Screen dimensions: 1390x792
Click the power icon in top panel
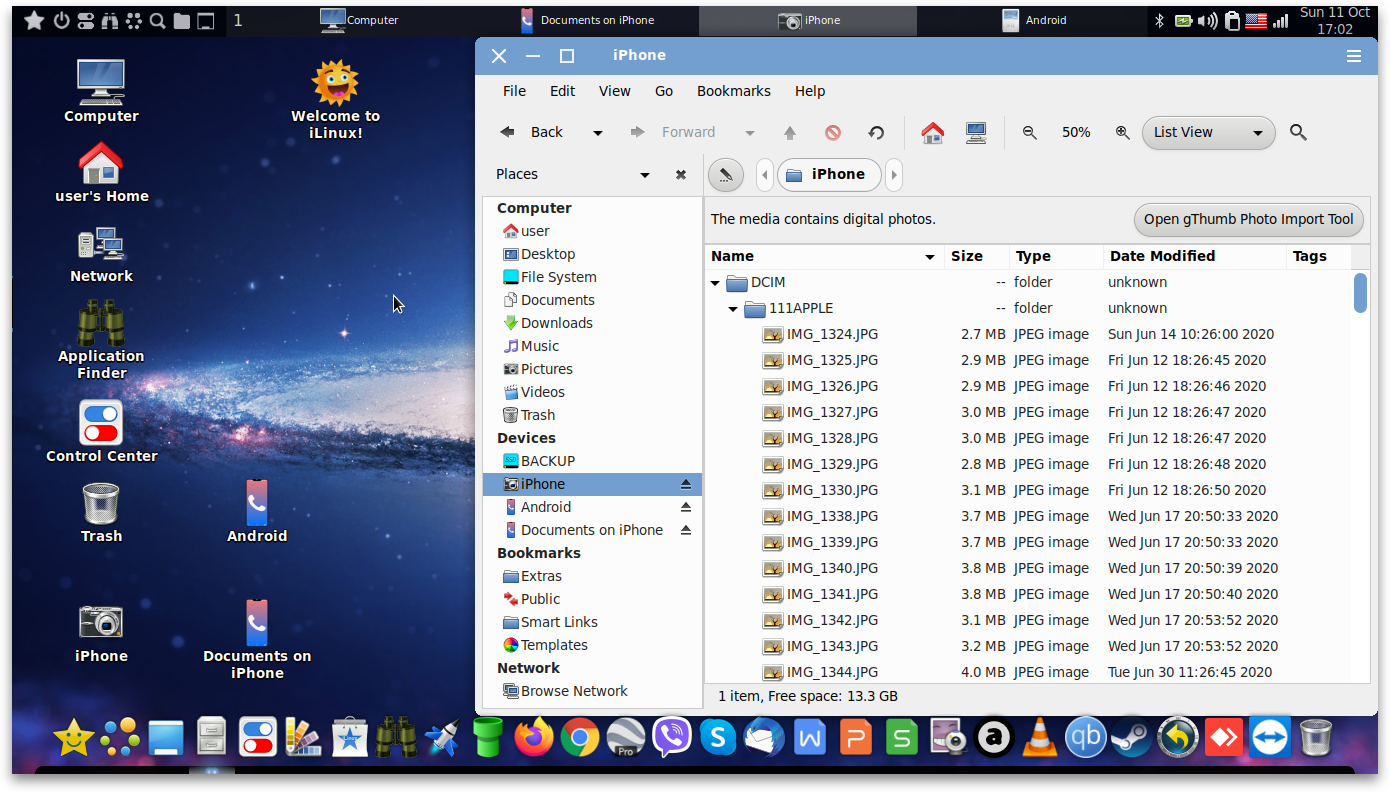click(x=61, y=20)
